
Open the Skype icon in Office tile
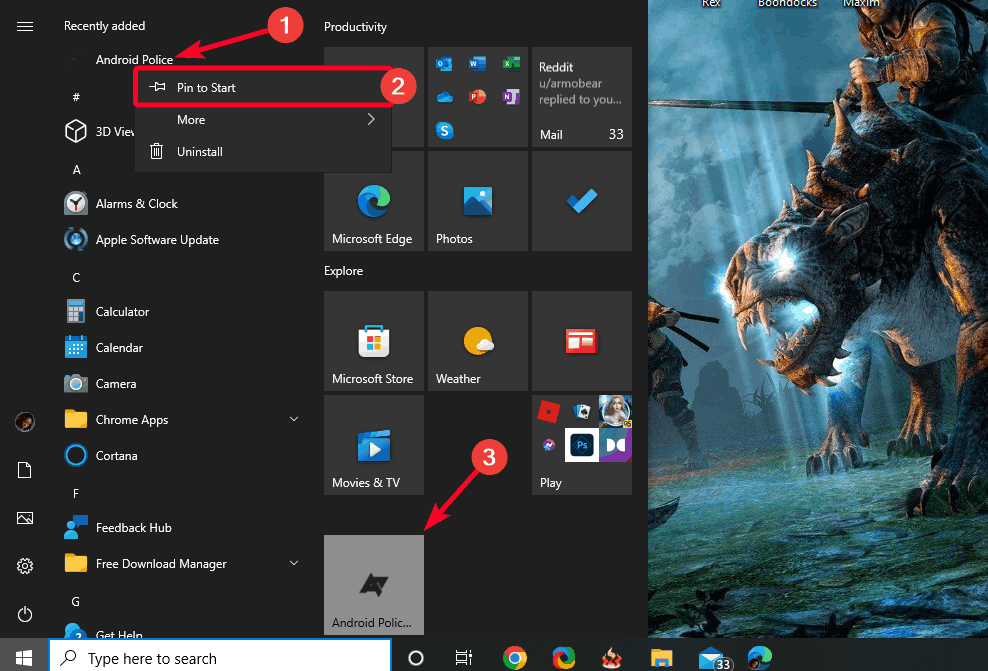(445, 130)
